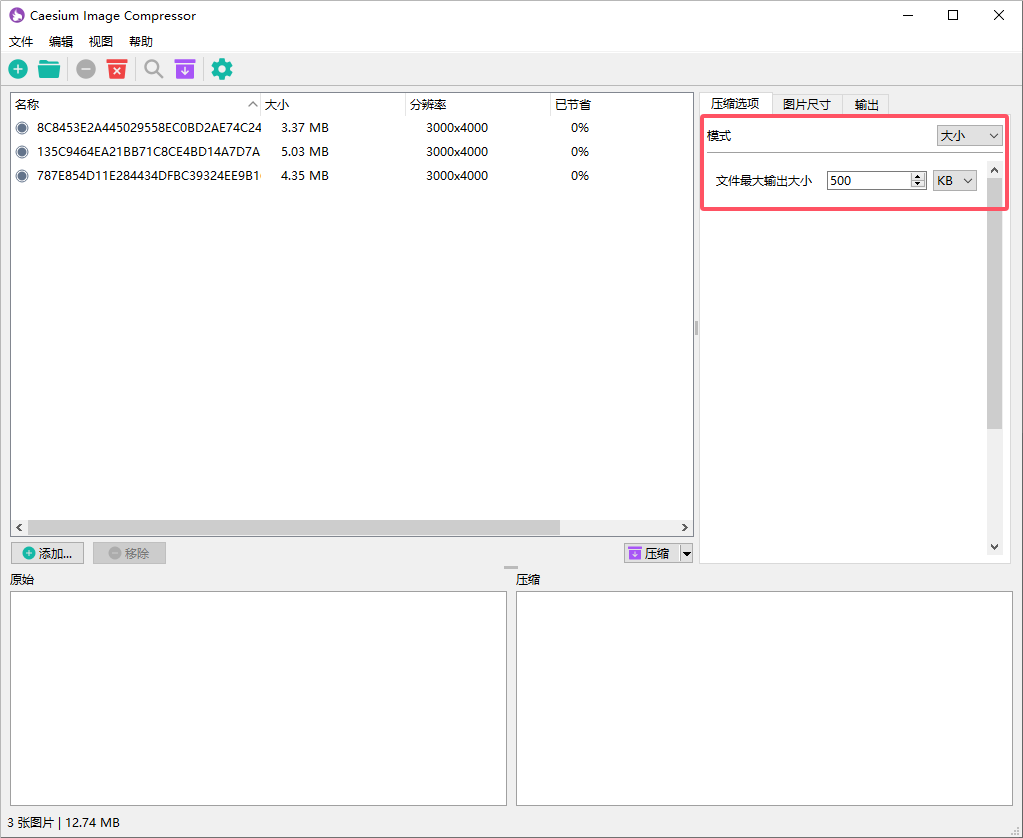Image resolution: width=1023 pixels, height=838 pixels.
Task: Open the KB unit dropdown
Action: click(x=954, y=181)
